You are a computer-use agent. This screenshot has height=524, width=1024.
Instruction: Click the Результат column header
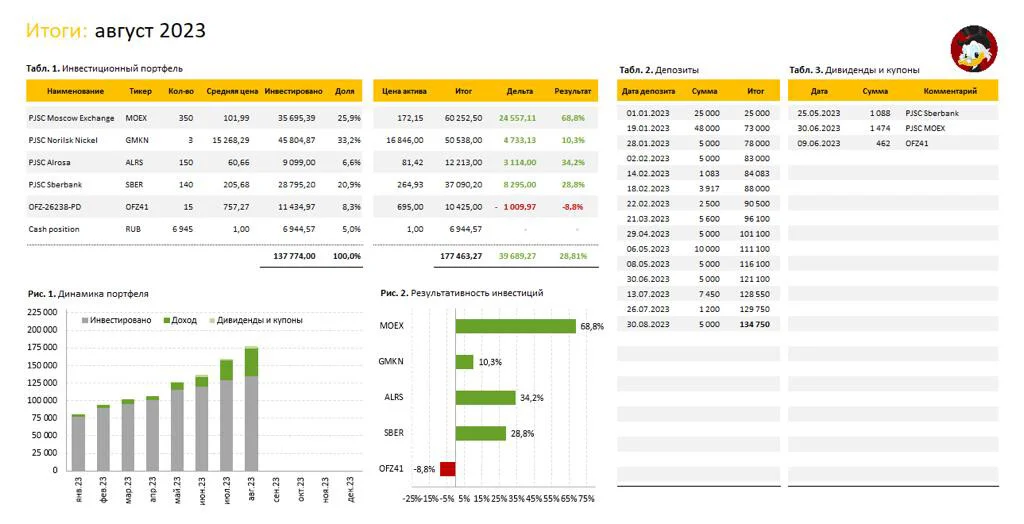pos(572,91)
